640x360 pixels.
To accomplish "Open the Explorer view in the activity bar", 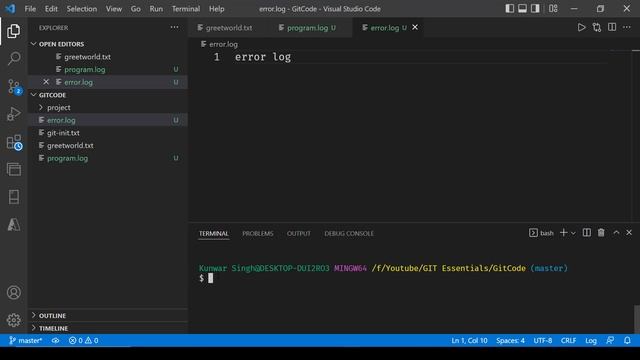I will (x=13, y=31).
